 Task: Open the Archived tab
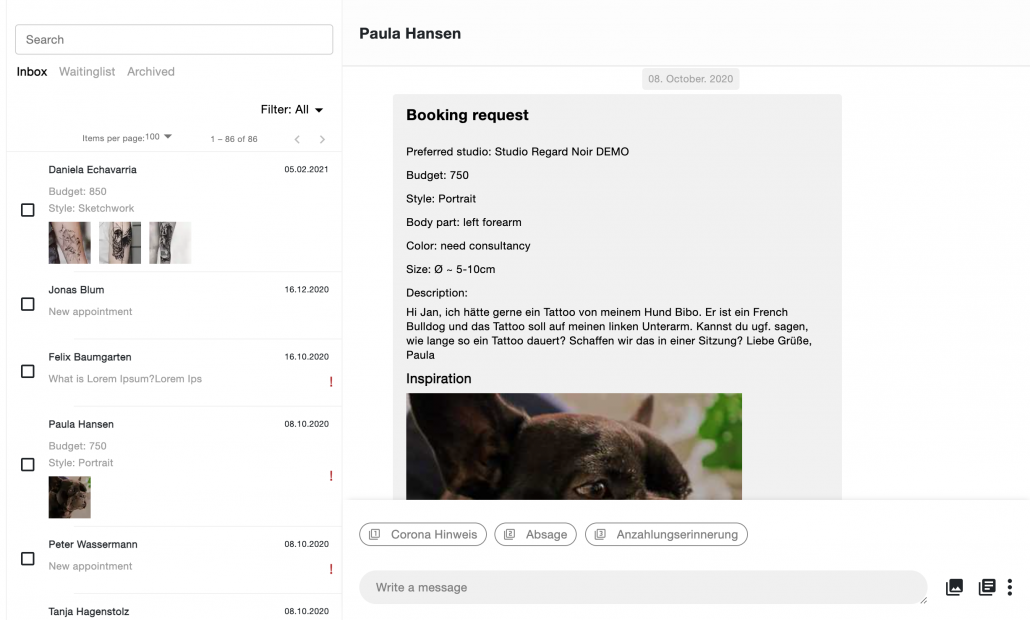(x=151, y=72)
